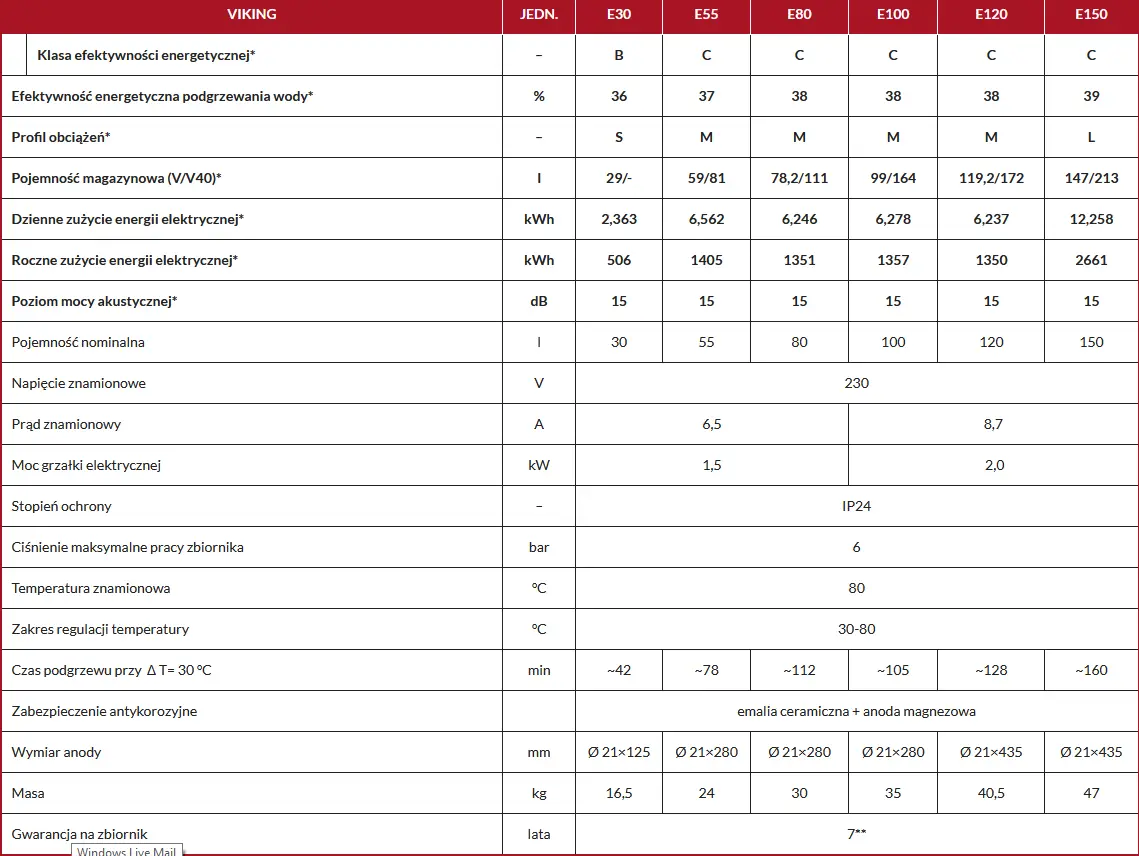This screenshot has width=1139, height=856.
Task: Select the E55 column header
Action: pos(706,15)
